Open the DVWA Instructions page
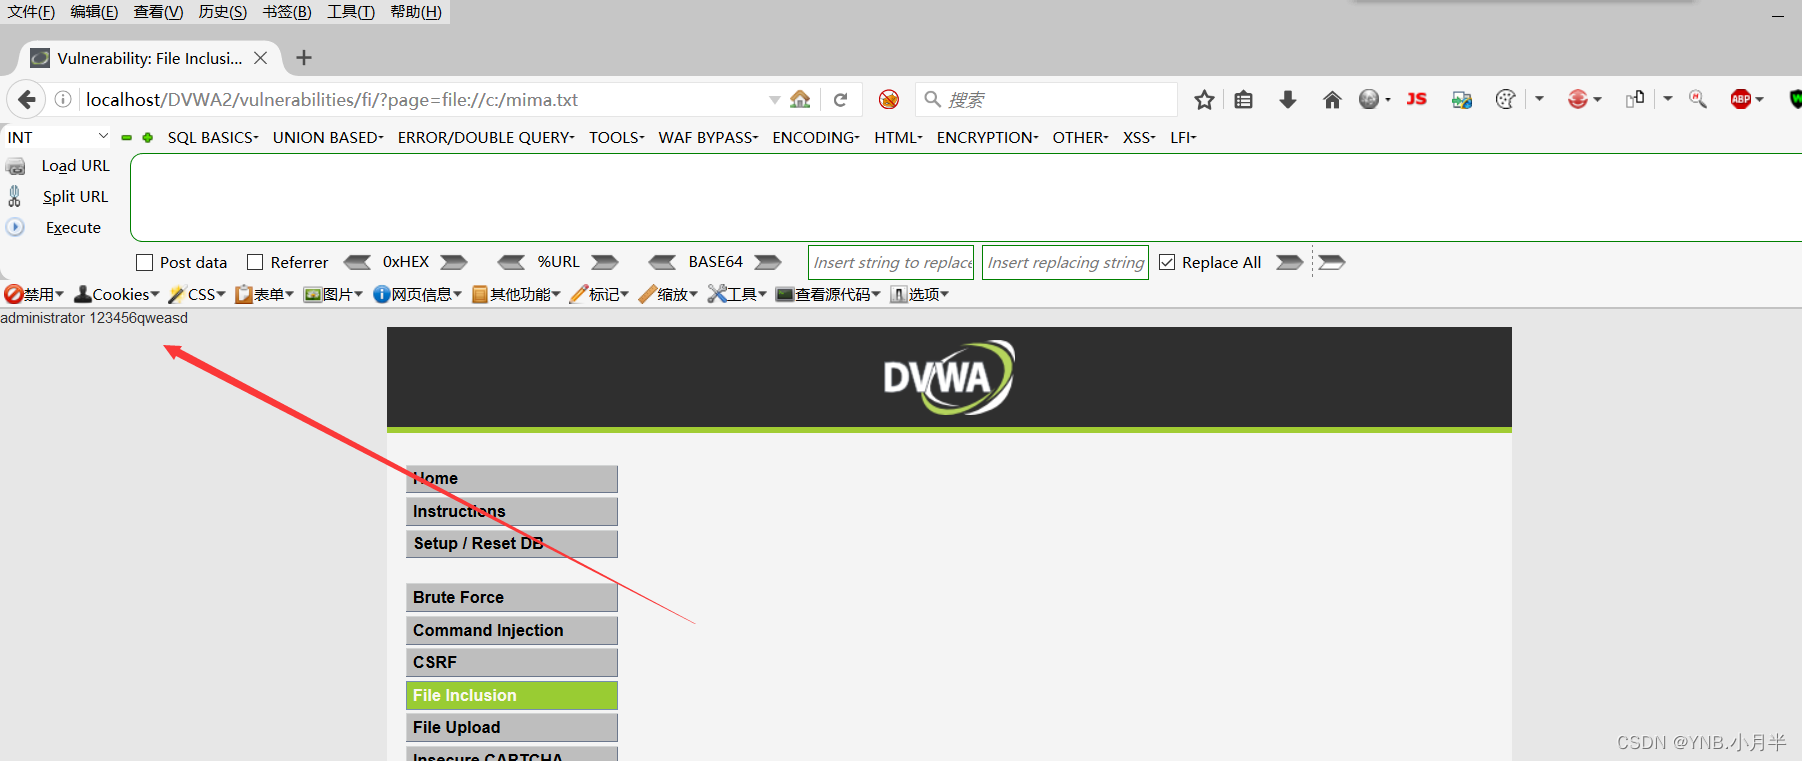This screenshot has height=761, width=1802. pos(512,511)
